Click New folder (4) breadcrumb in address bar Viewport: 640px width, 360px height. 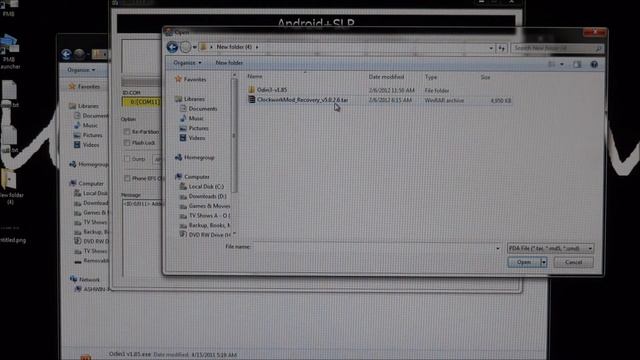(234, 47)
